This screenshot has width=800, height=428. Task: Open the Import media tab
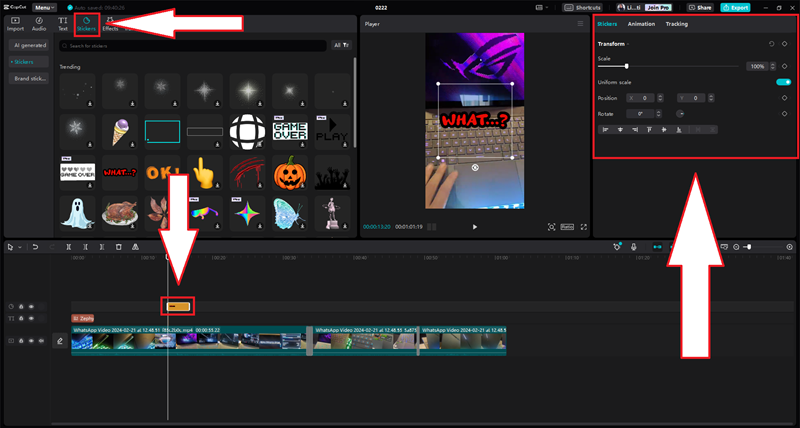tap(15, 23)
